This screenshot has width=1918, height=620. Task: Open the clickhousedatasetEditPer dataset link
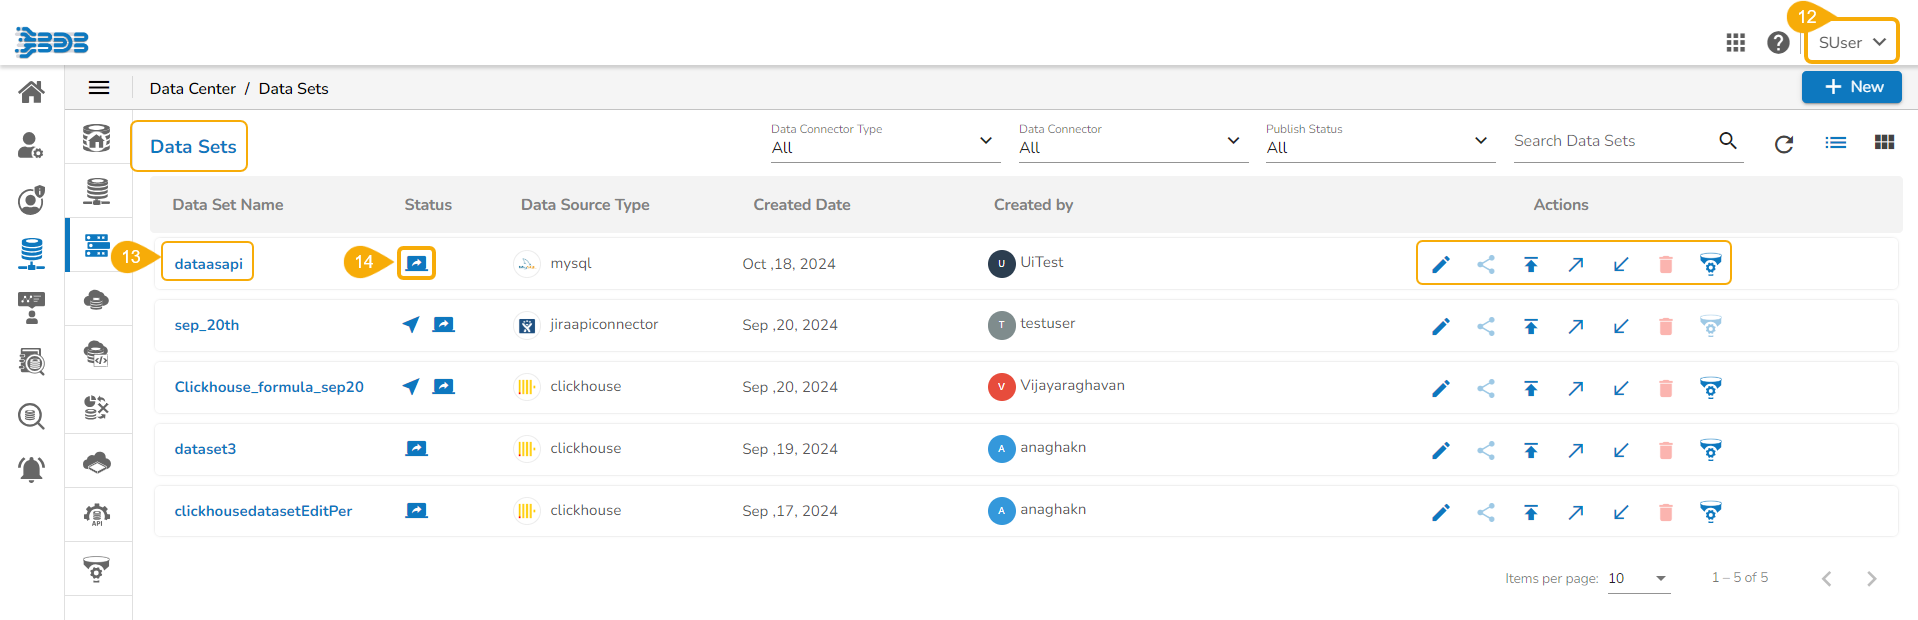coord(263,511)
